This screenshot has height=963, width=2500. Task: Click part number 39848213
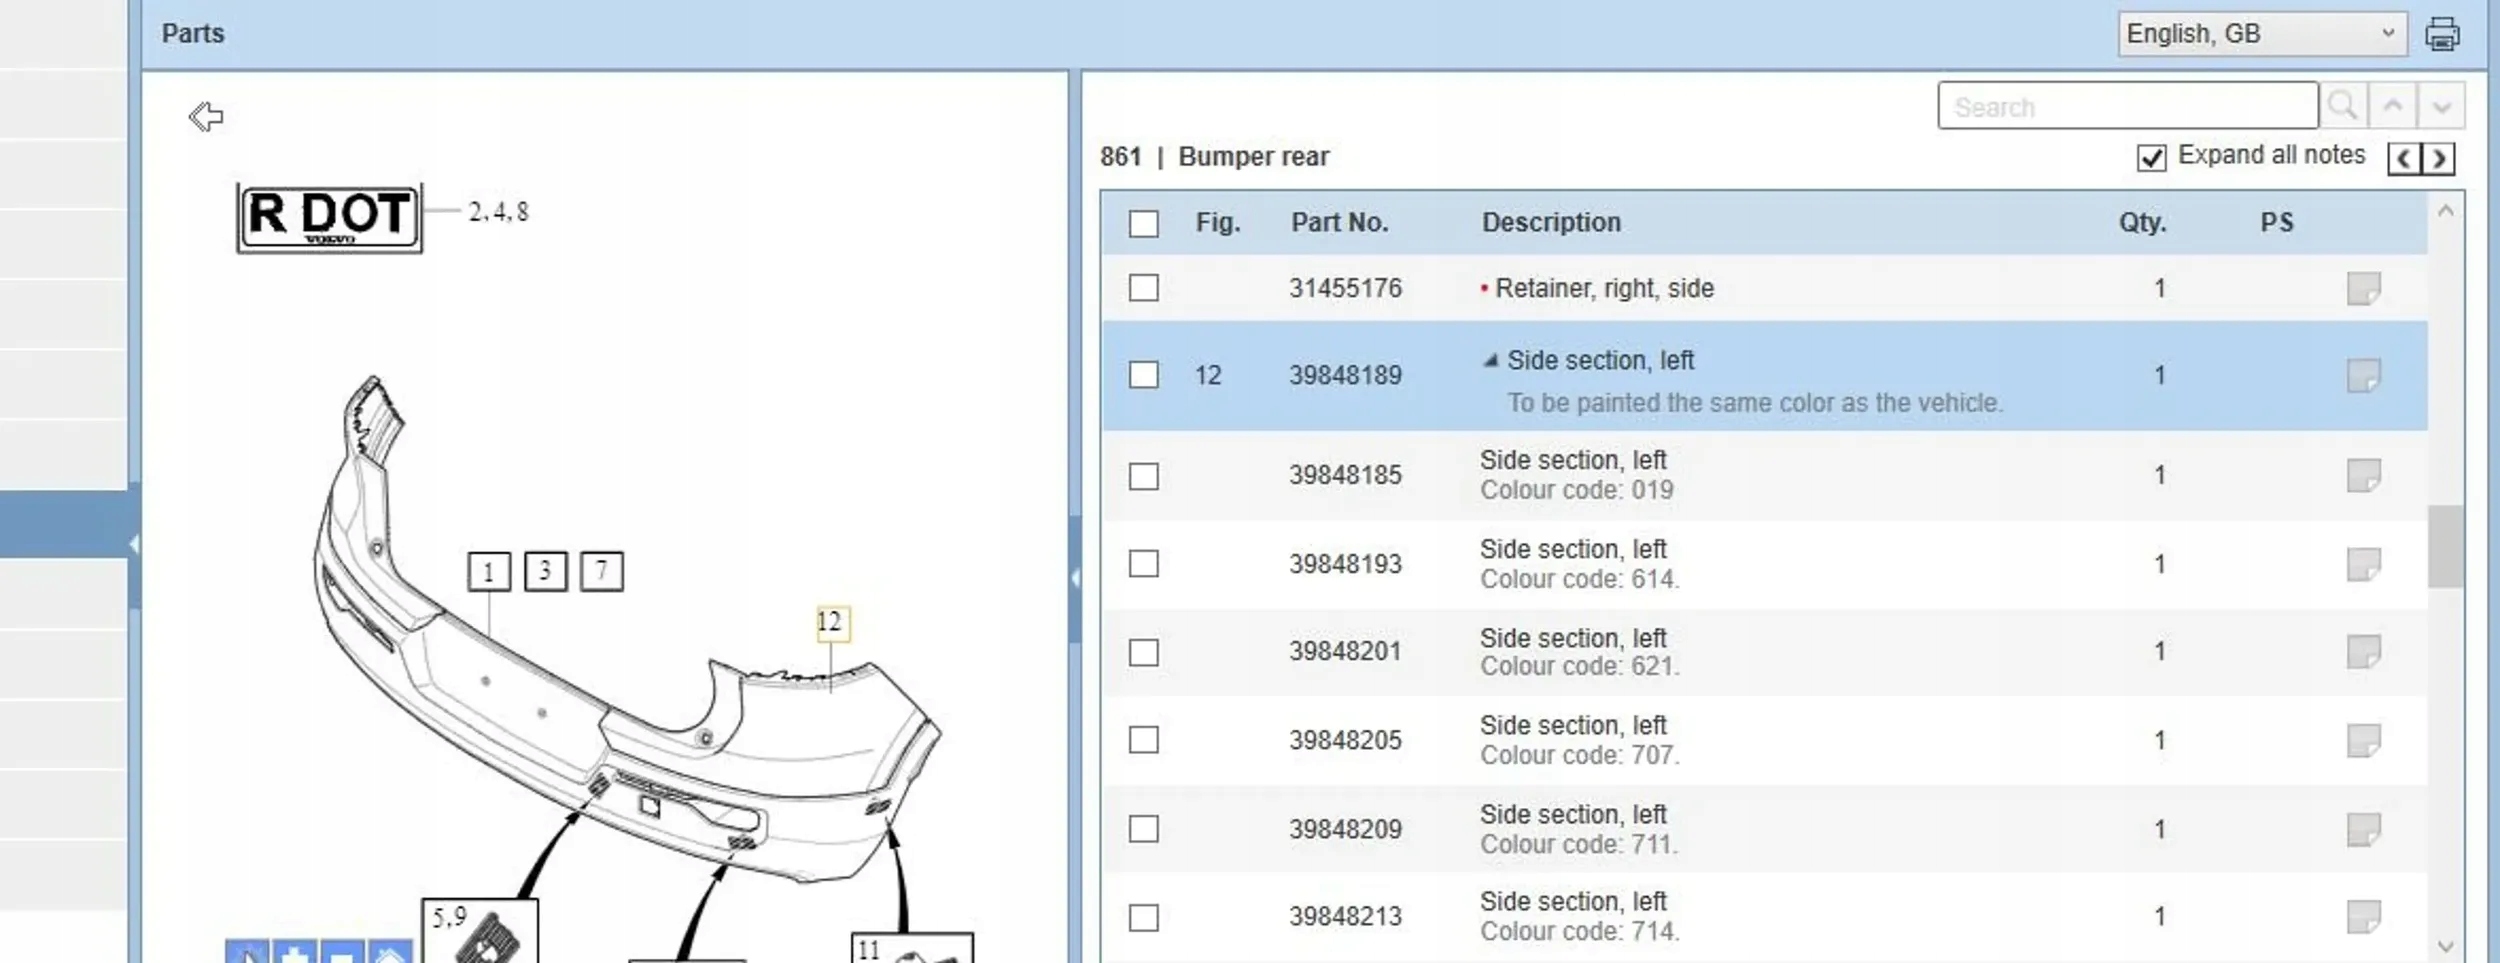coord(1345,916)
